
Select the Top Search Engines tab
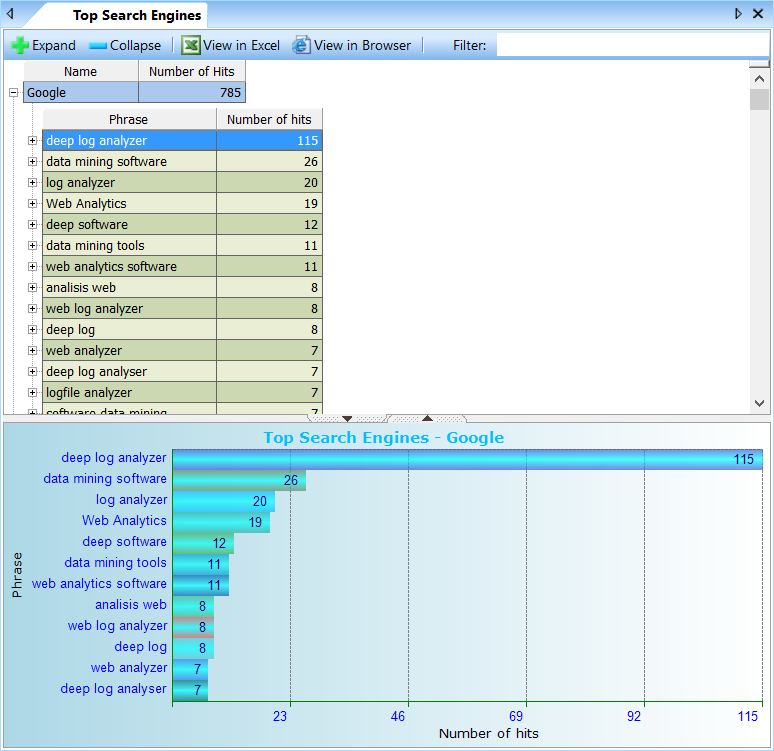(x=137, y=15)
